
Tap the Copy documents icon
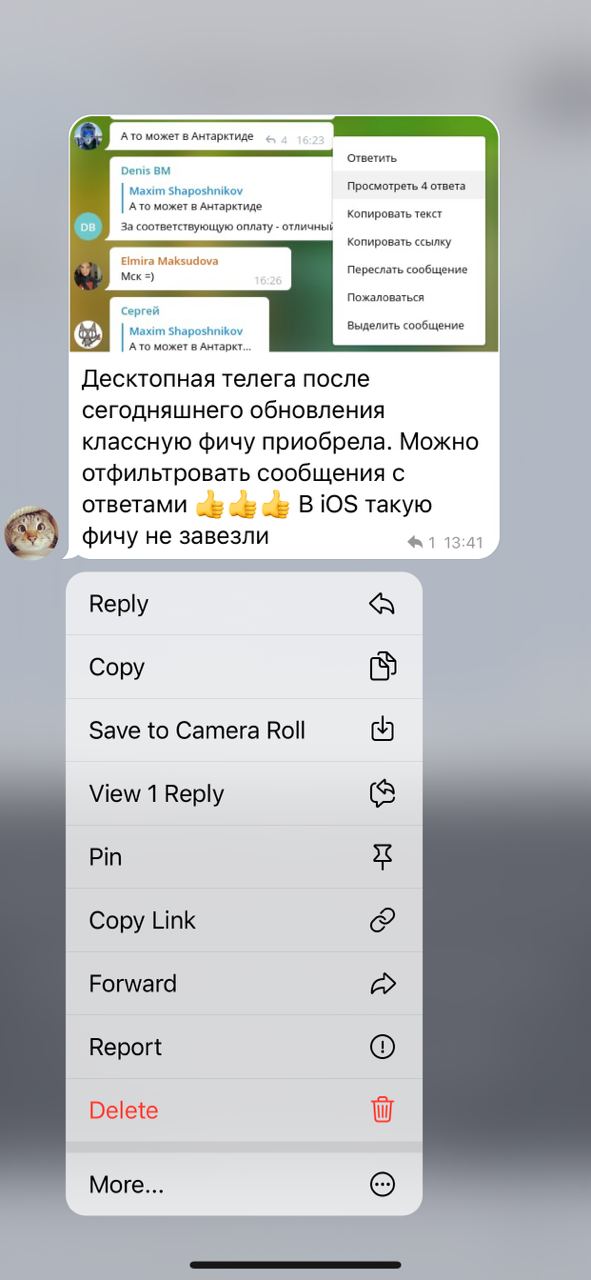(x=382, y=666)
